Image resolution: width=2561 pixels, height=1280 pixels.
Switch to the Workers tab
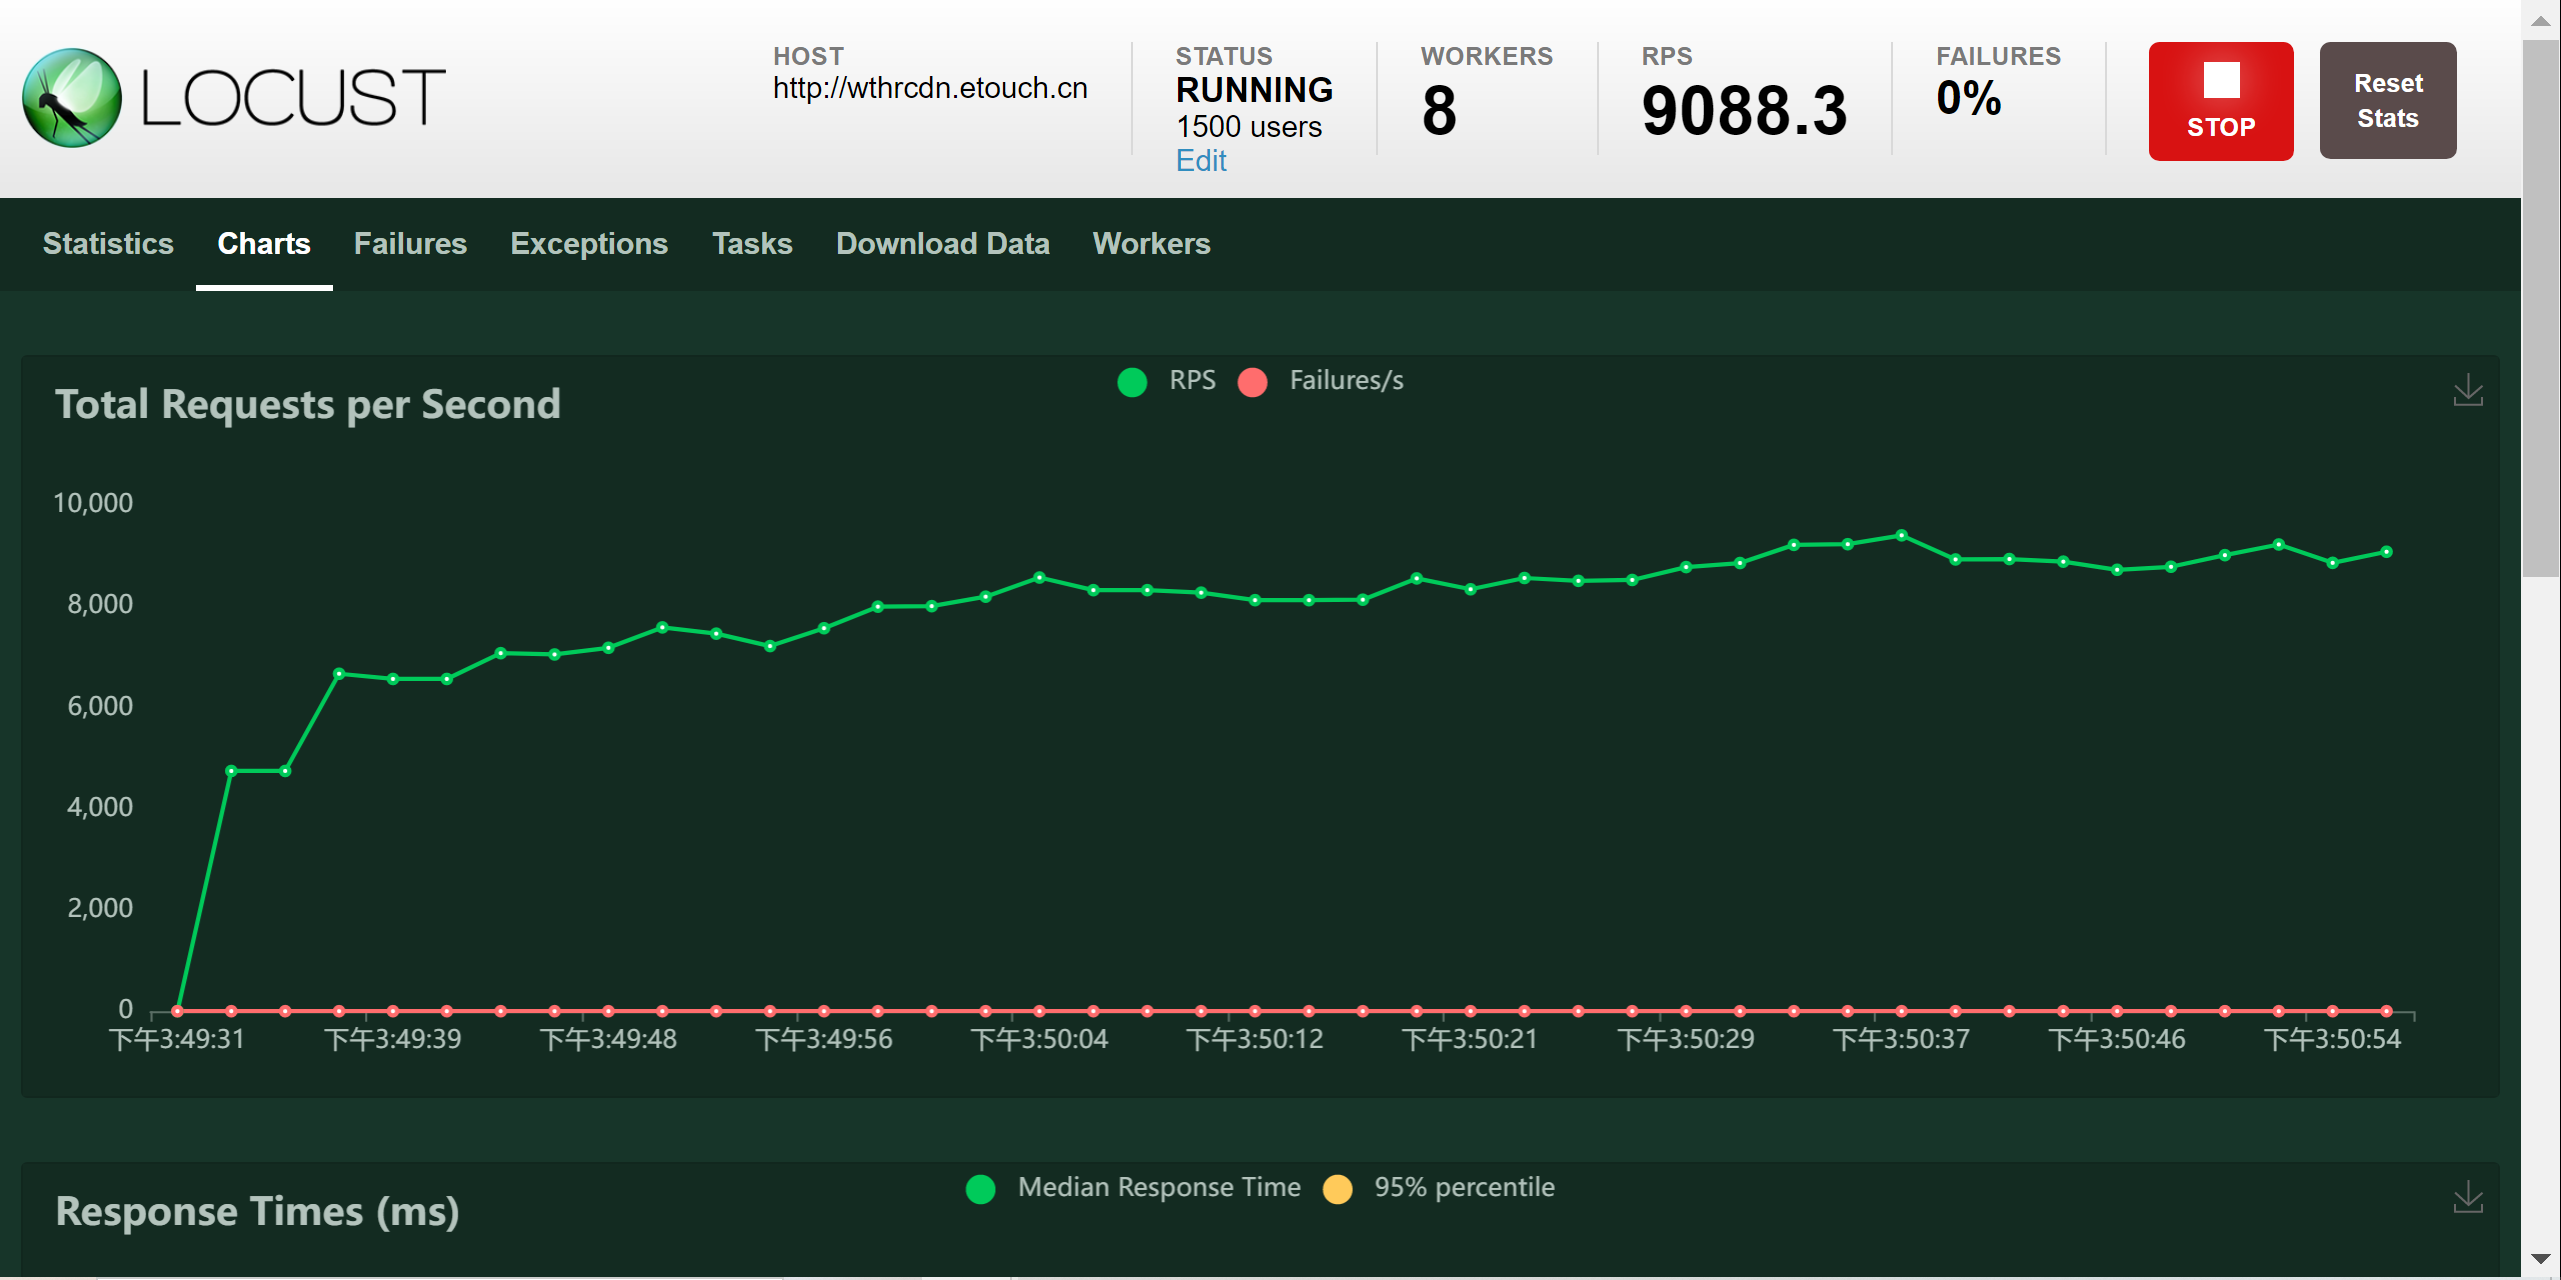pos(1151,244)
